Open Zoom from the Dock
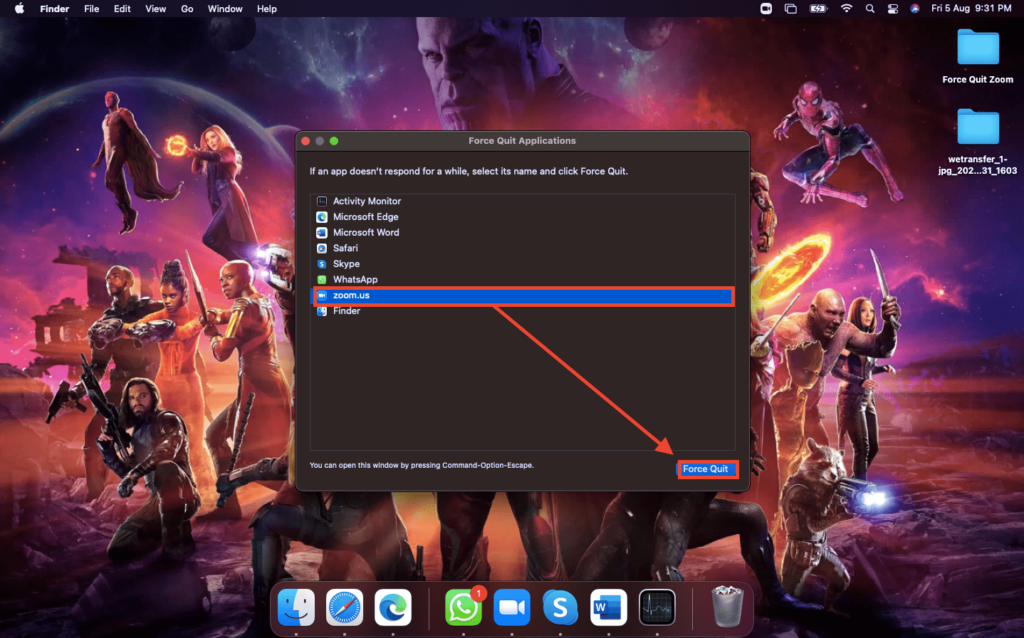The image size is (1024, 638). 512,607
